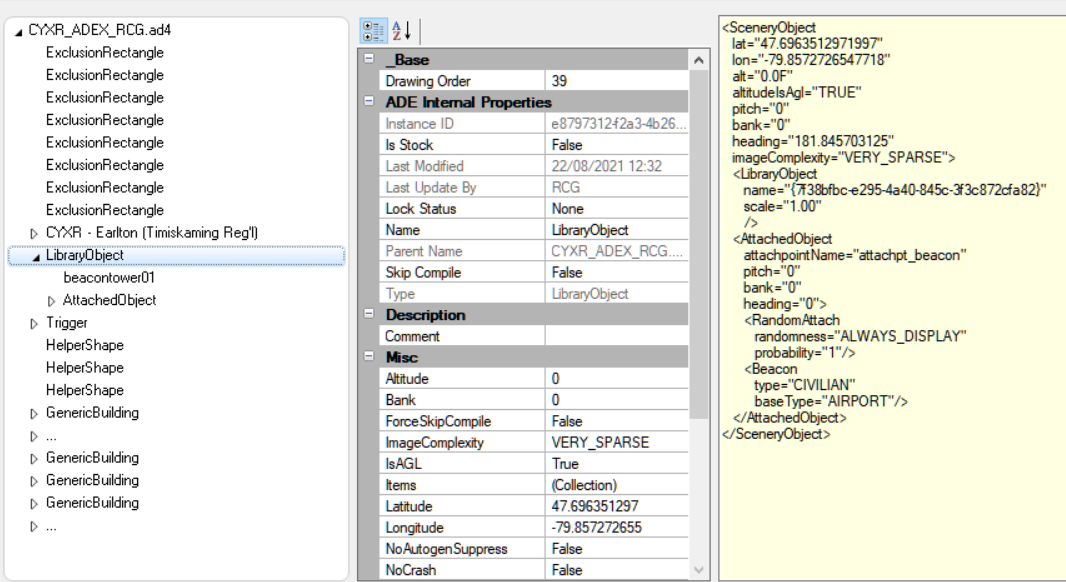Click the attachpointName="attachpt_beacon" XML line
This screenshot has height=582, width=1066.
(855, 255)
